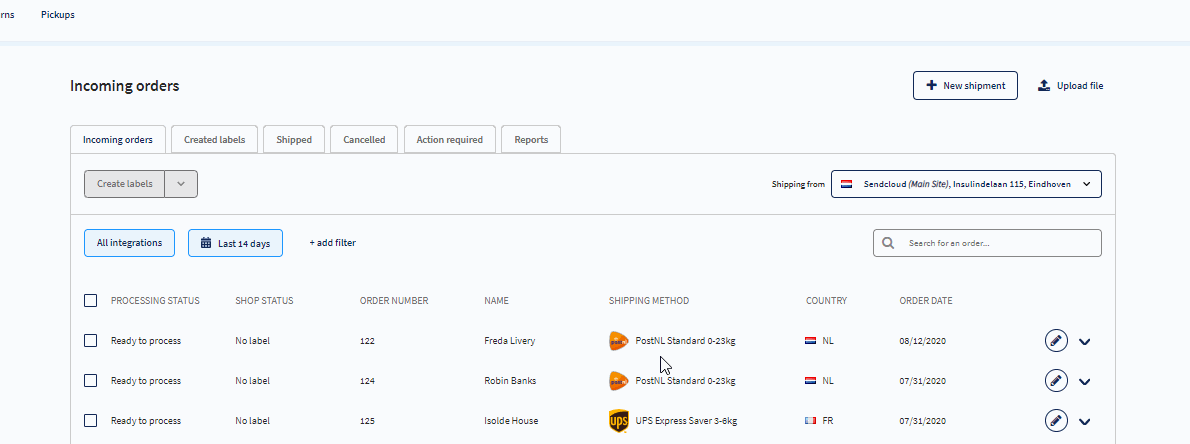Image resolution: width=1190 pixels, height=444 pixels.
Task: Click the Upload file link
Action: point(1070,86)
